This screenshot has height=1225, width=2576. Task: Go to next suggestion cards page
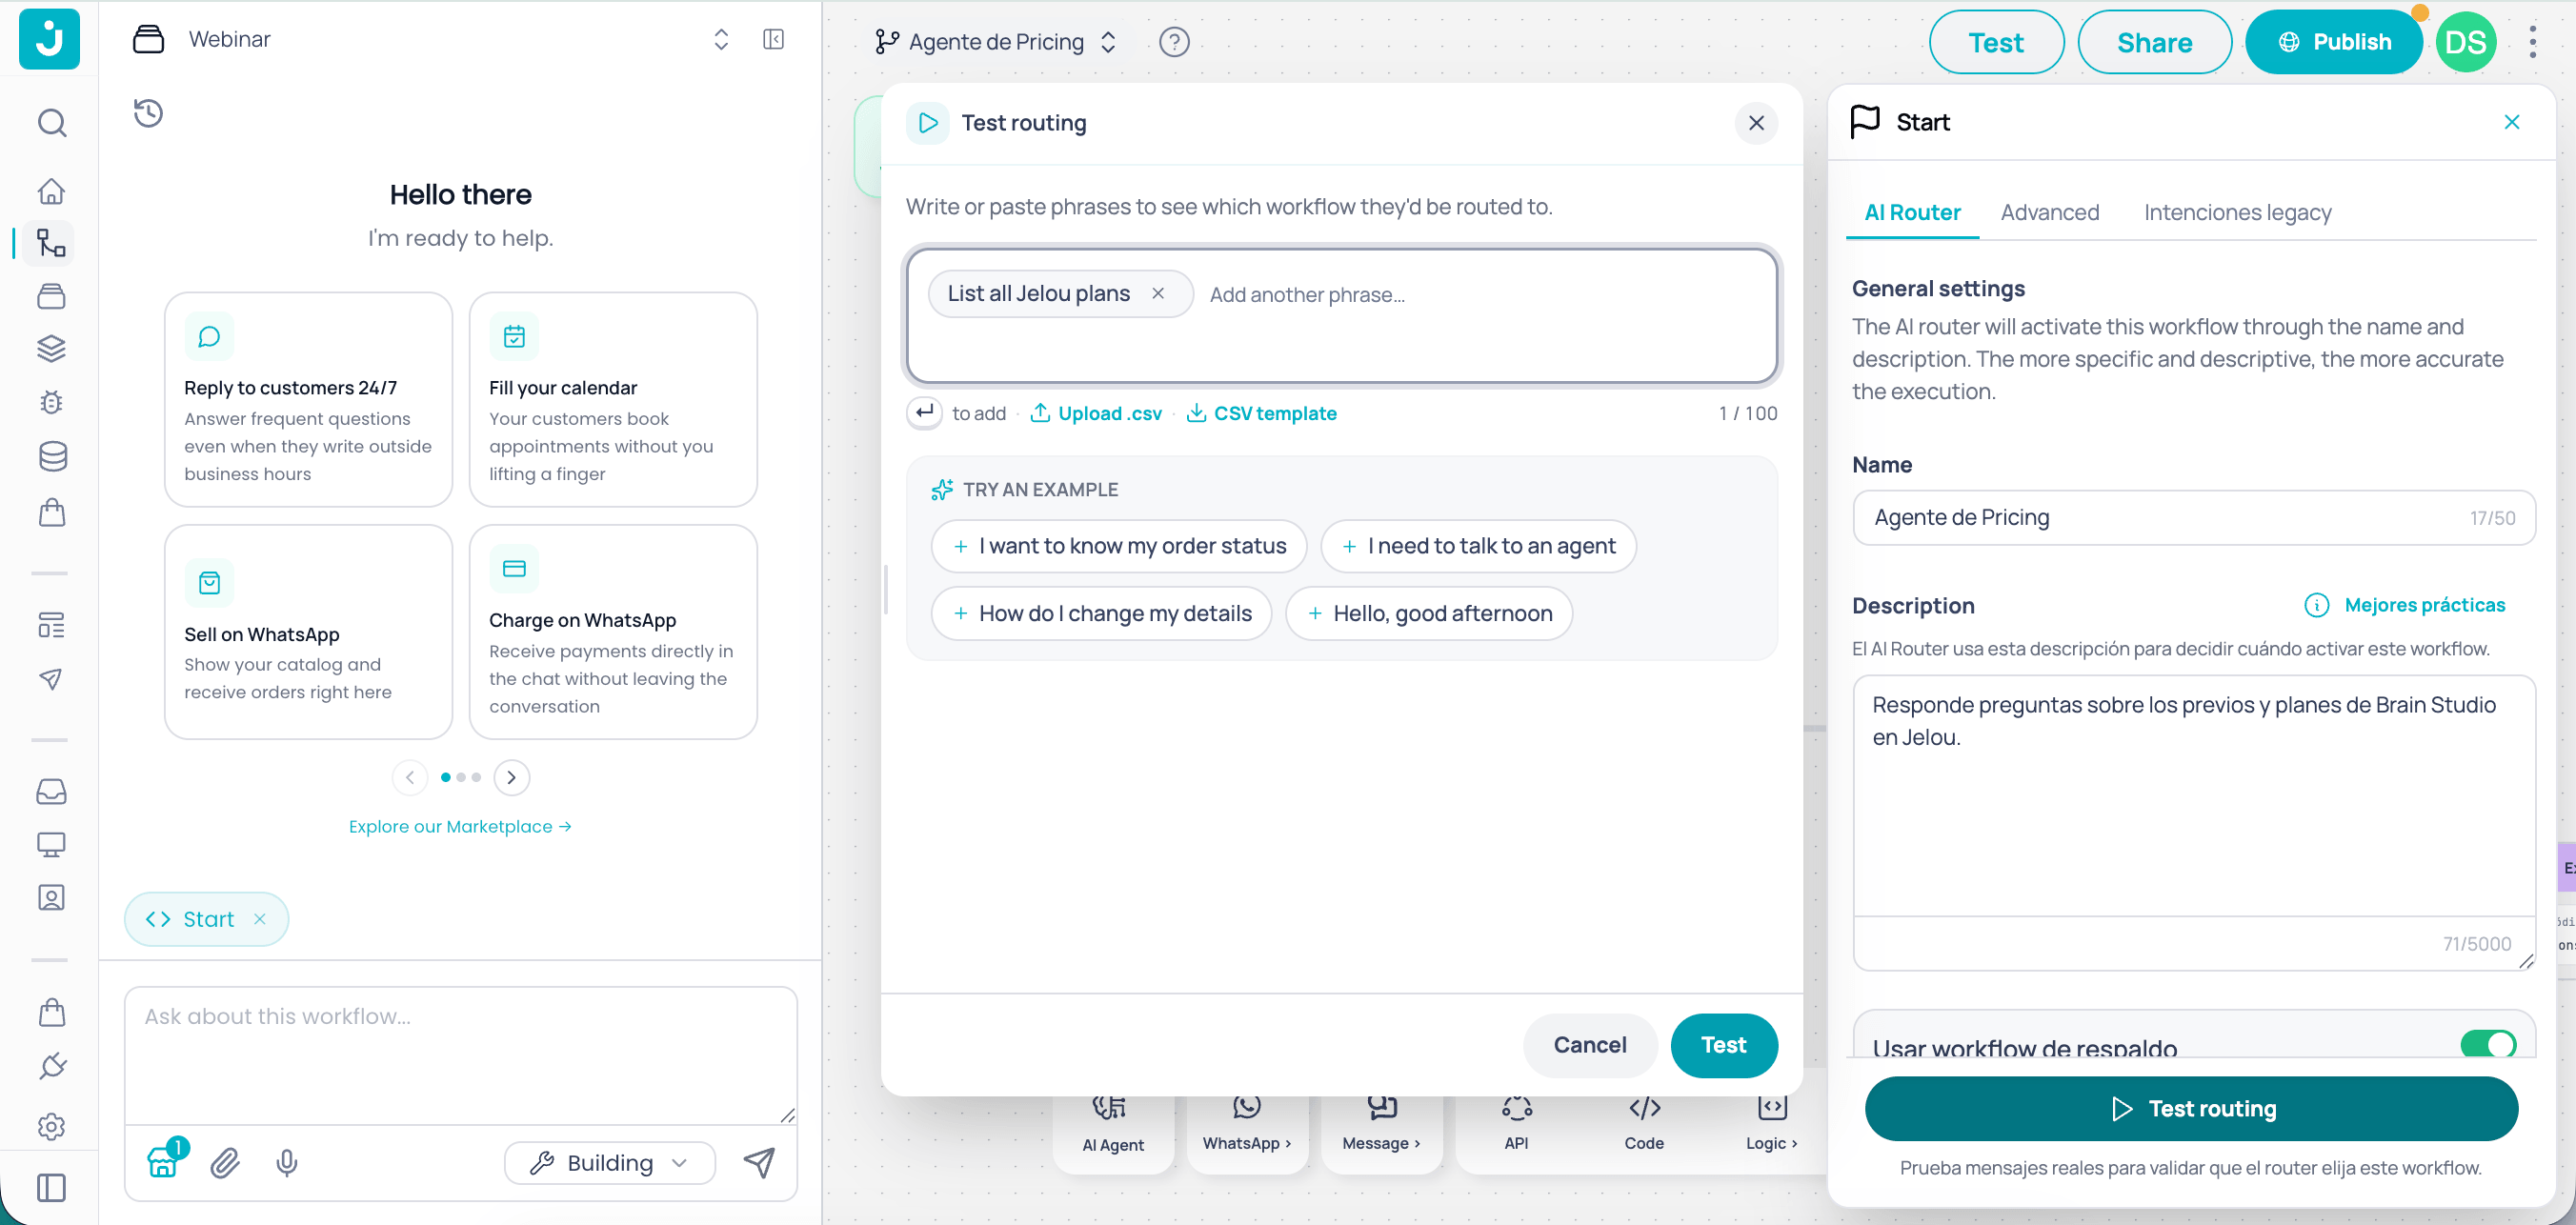pyautogui.click(x=511, y=777)
